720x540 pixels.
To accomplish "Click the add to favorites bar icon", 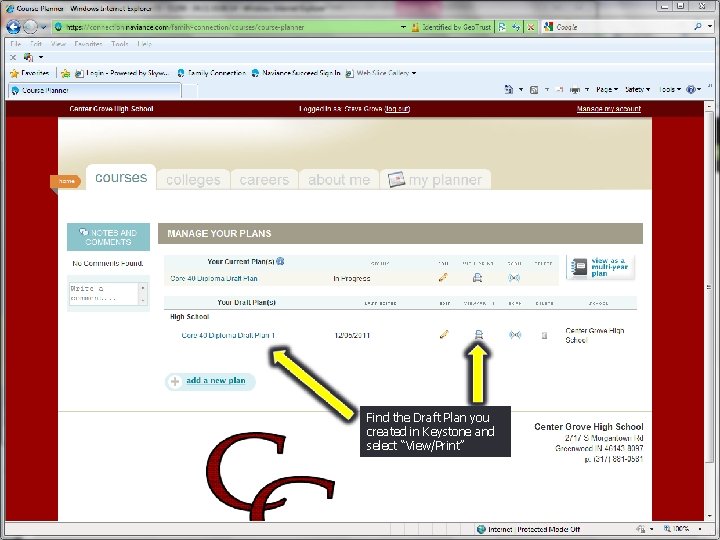I will click(x=66, y=73).
